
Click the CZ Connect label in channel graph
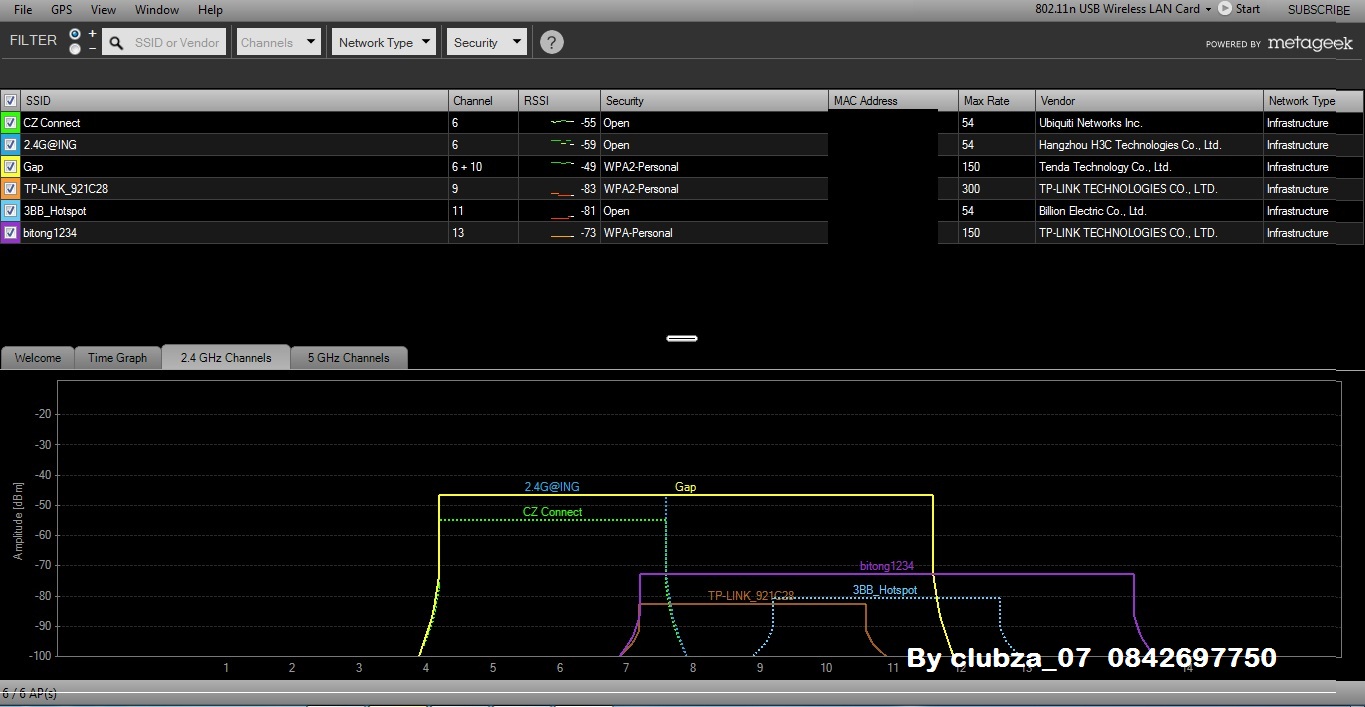point(552,512)
